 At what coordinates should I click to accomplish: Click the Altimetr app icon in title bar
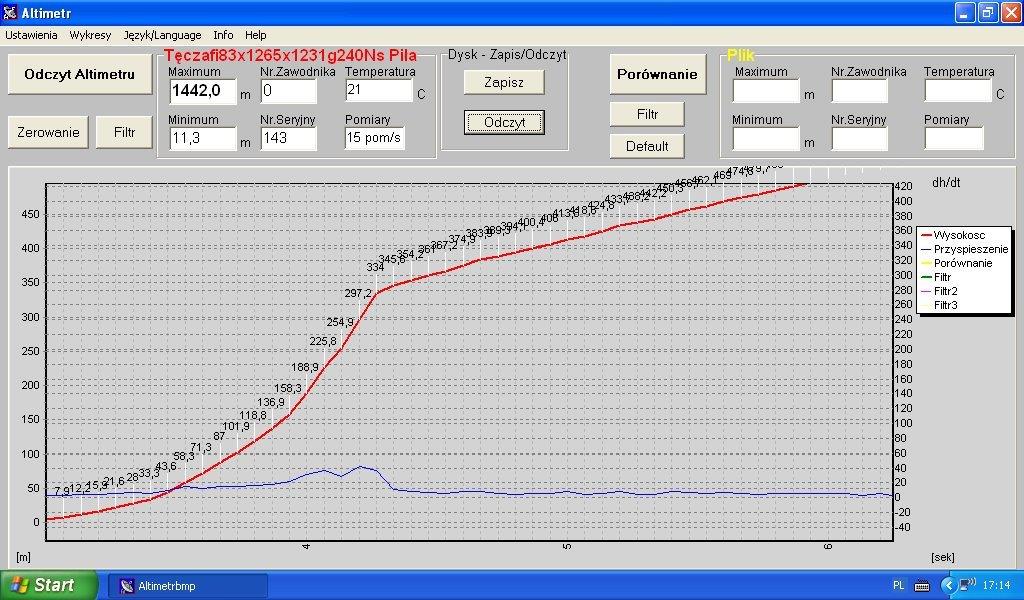click(11, 12)
